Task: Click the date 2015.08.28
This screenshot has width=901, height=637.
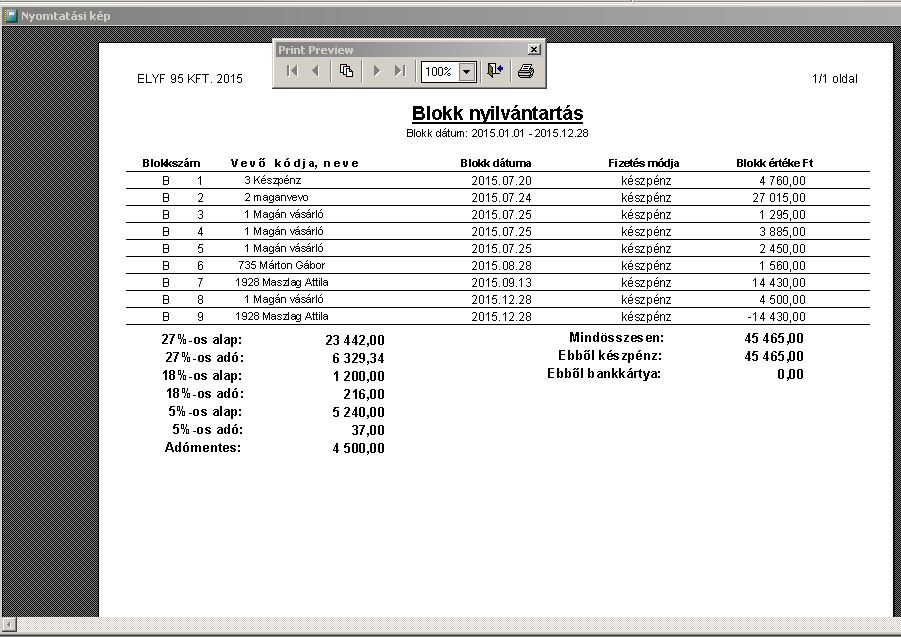Action: [x=502, y=266]
